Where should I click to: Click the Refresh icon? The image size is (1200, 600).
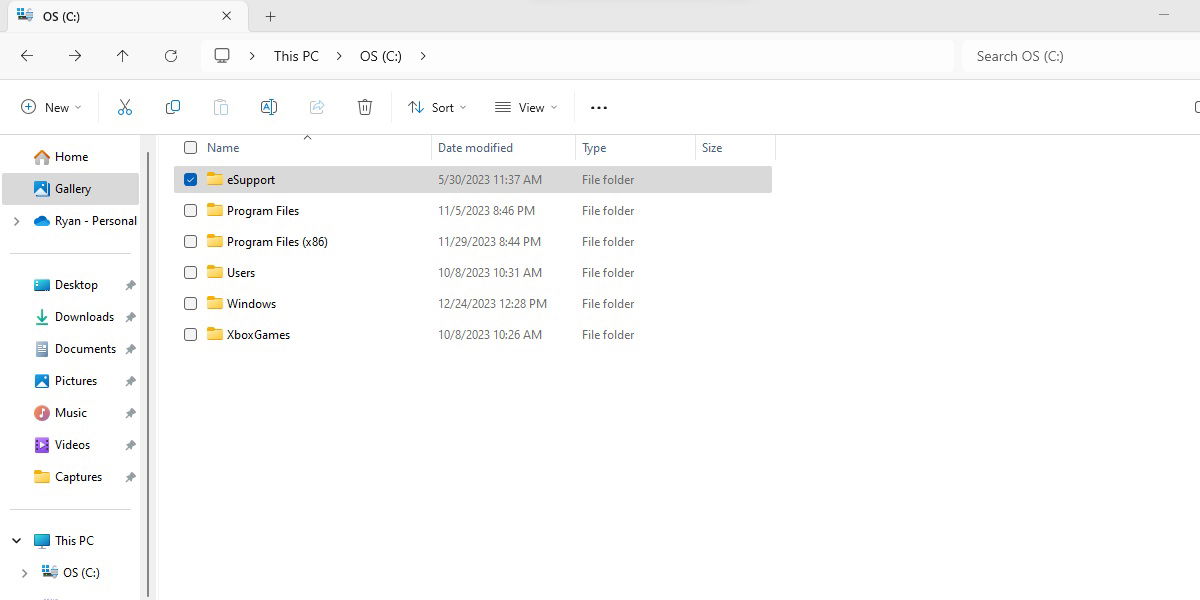pos(171,56)
